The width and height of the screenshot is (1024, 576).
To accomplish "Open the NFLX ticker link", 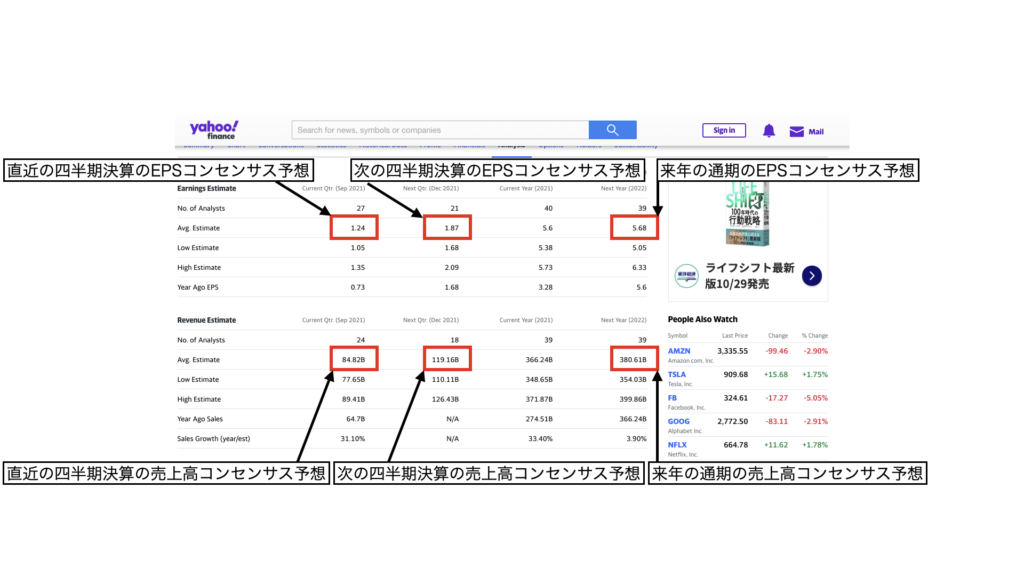I will (678, 444).
